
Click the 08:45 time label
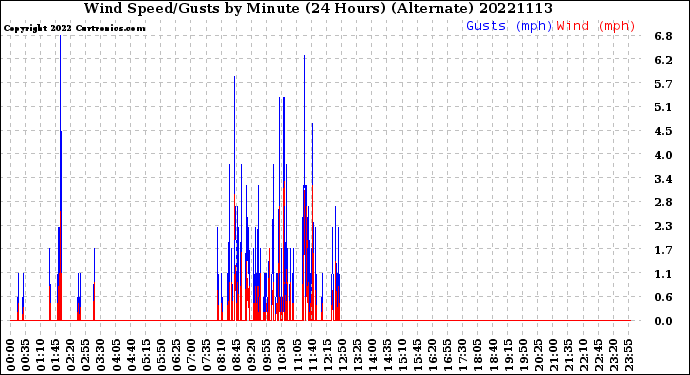[237, 355]
